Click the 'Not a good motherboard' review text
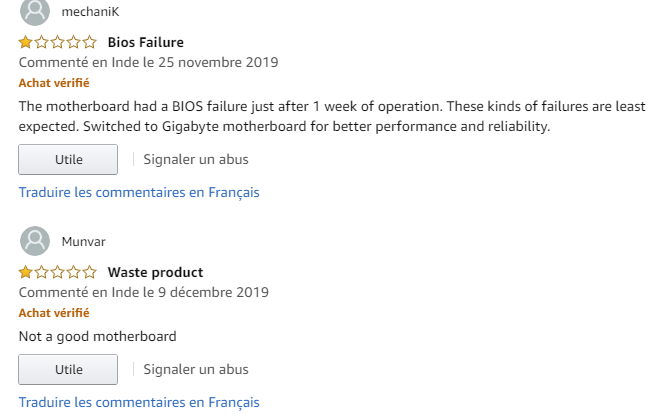This screenshot has width=655, height=414. tap(97, 336)
